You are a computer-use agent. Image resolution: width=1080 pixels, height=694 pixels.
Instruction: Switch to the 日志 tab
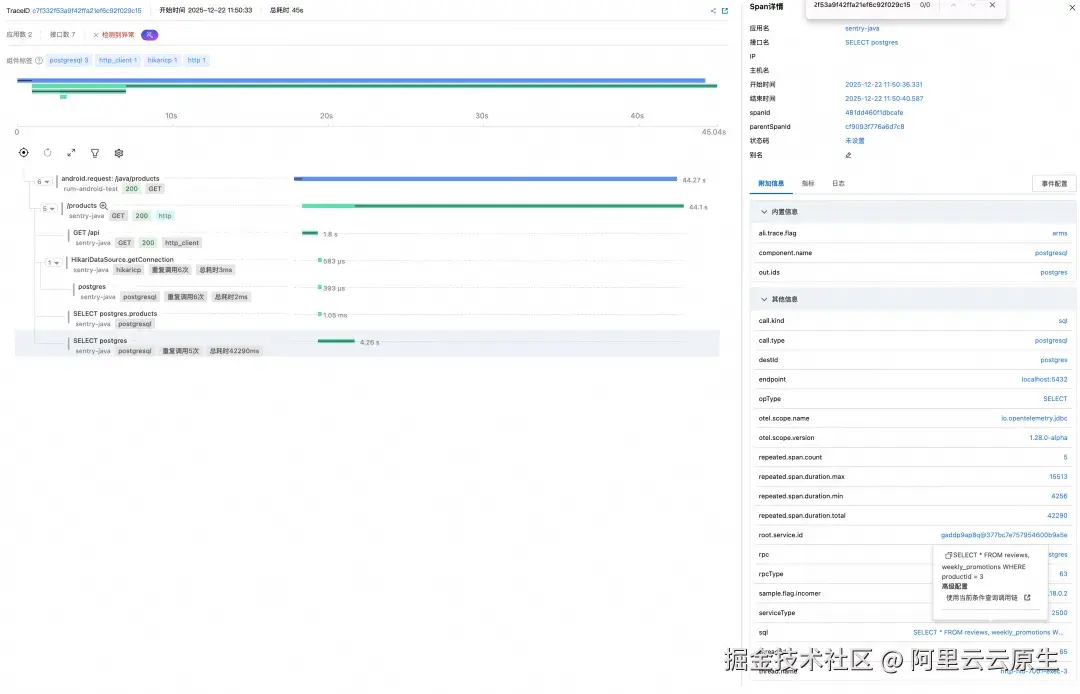pos(838,184)
